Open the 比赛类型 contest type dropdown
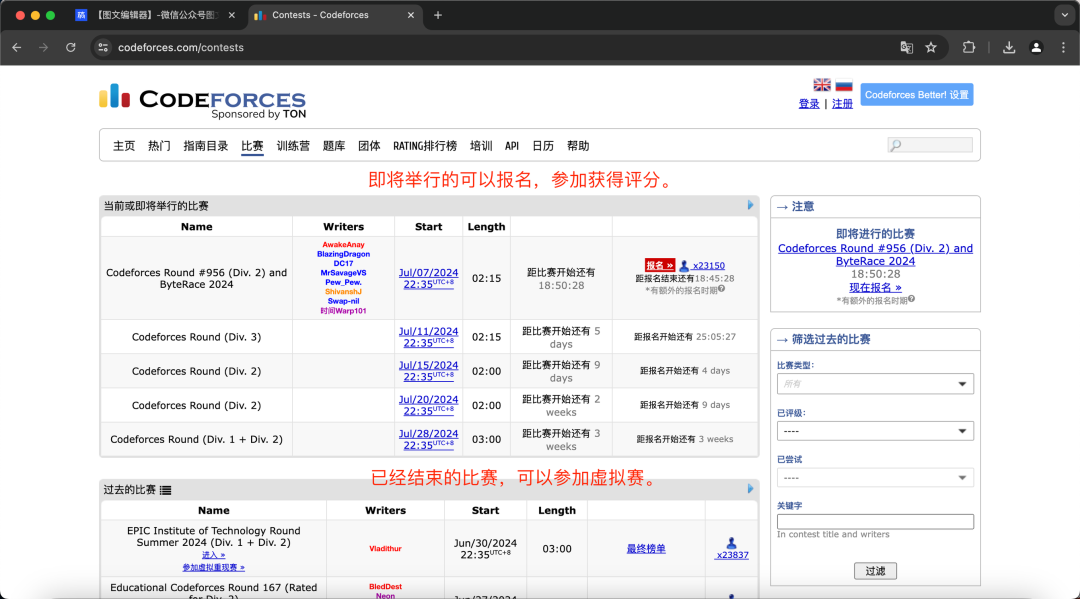This screenshot has height=599, width=1080. tap(875, 383)
